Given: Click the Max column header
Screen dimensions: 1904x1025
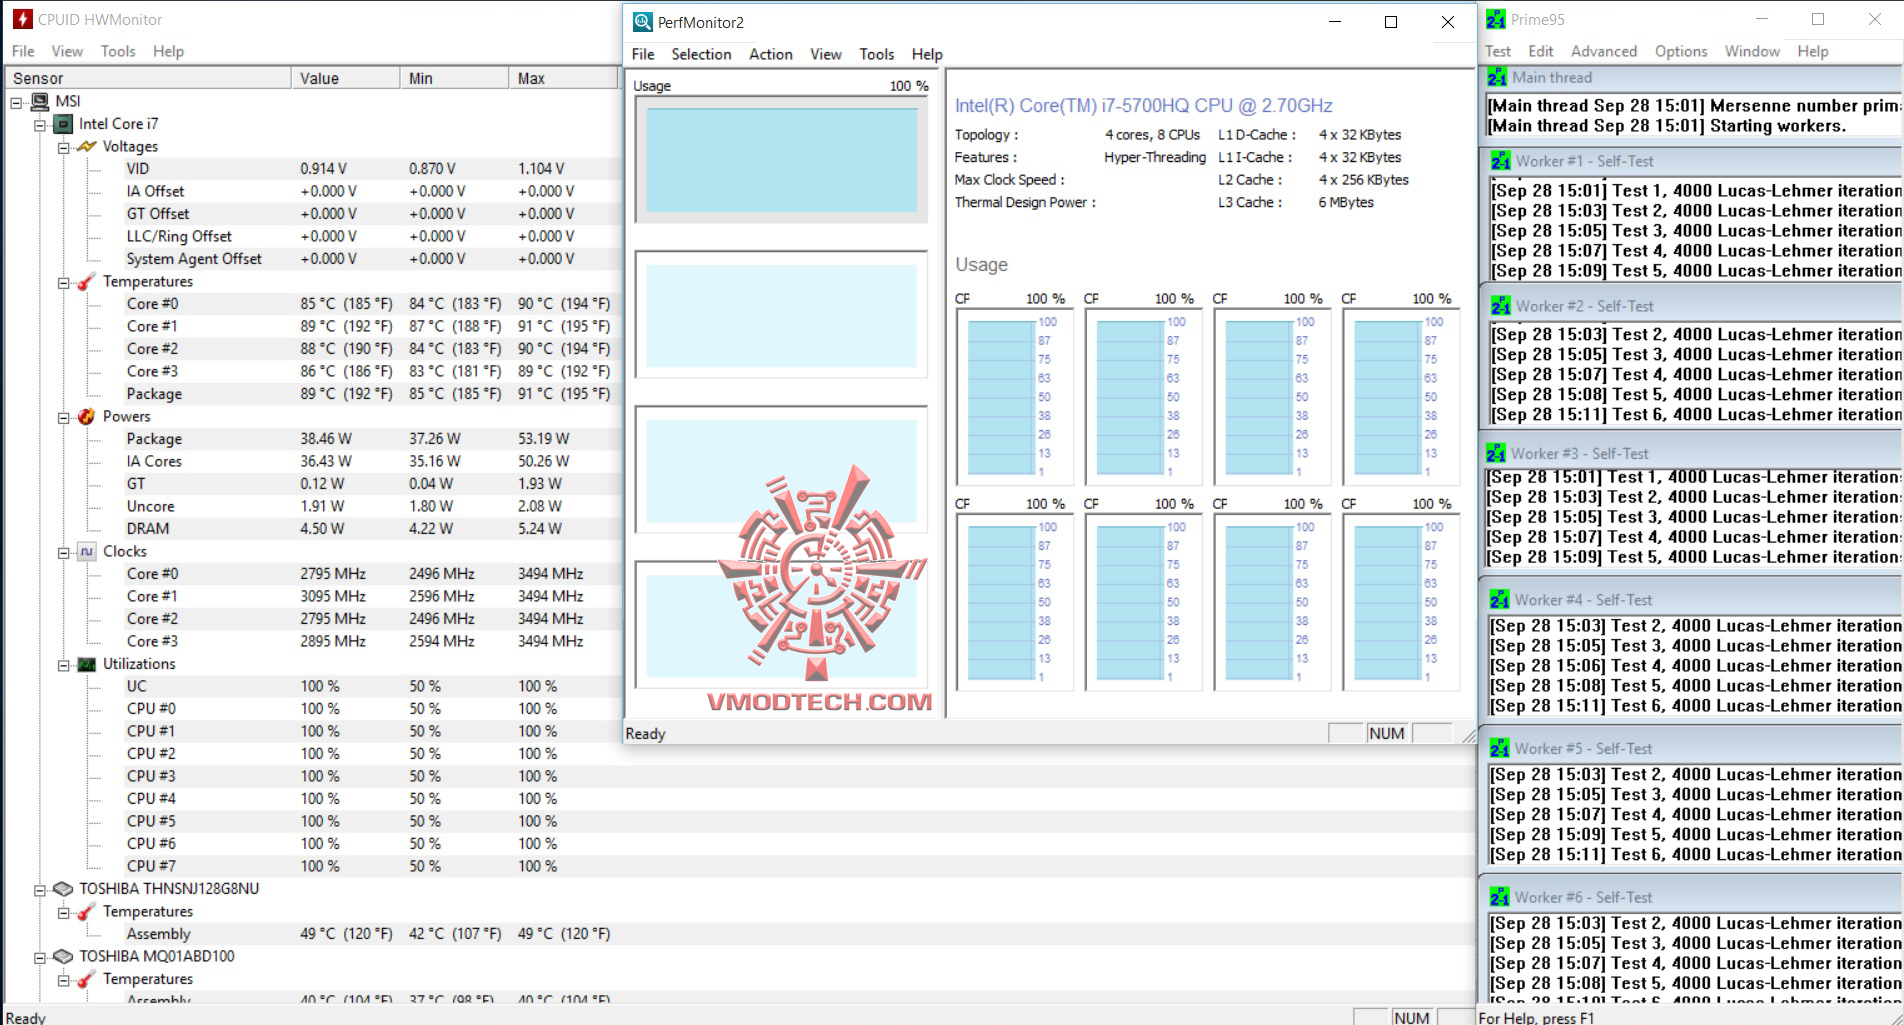Looking at the screenshot, I should click(564, 78).
